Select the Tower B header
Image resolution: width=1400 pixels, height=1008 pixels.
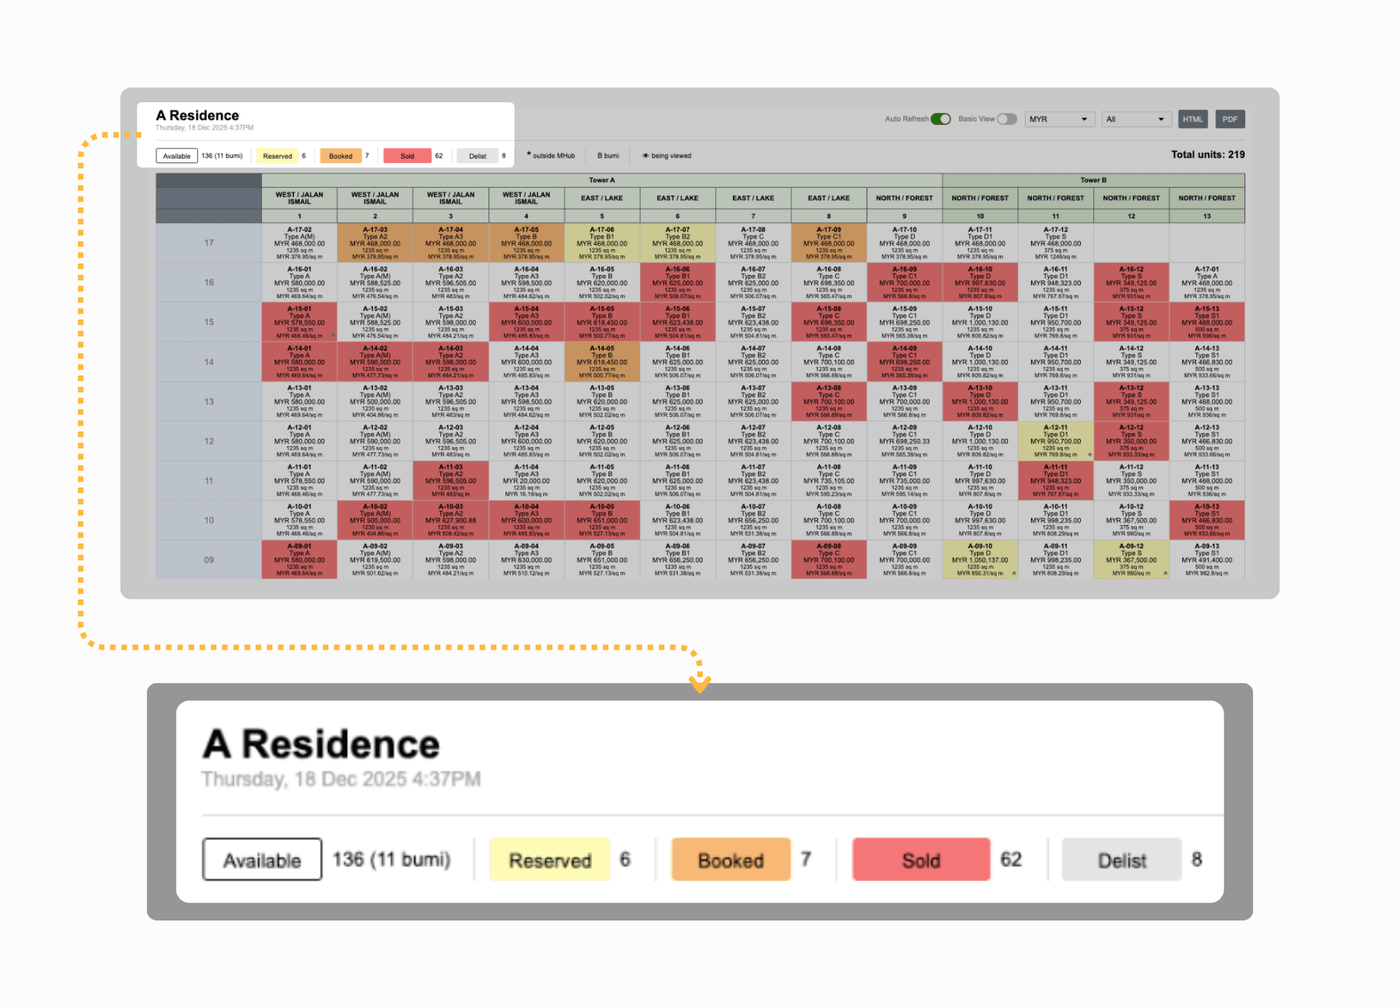click(1093, 180)
